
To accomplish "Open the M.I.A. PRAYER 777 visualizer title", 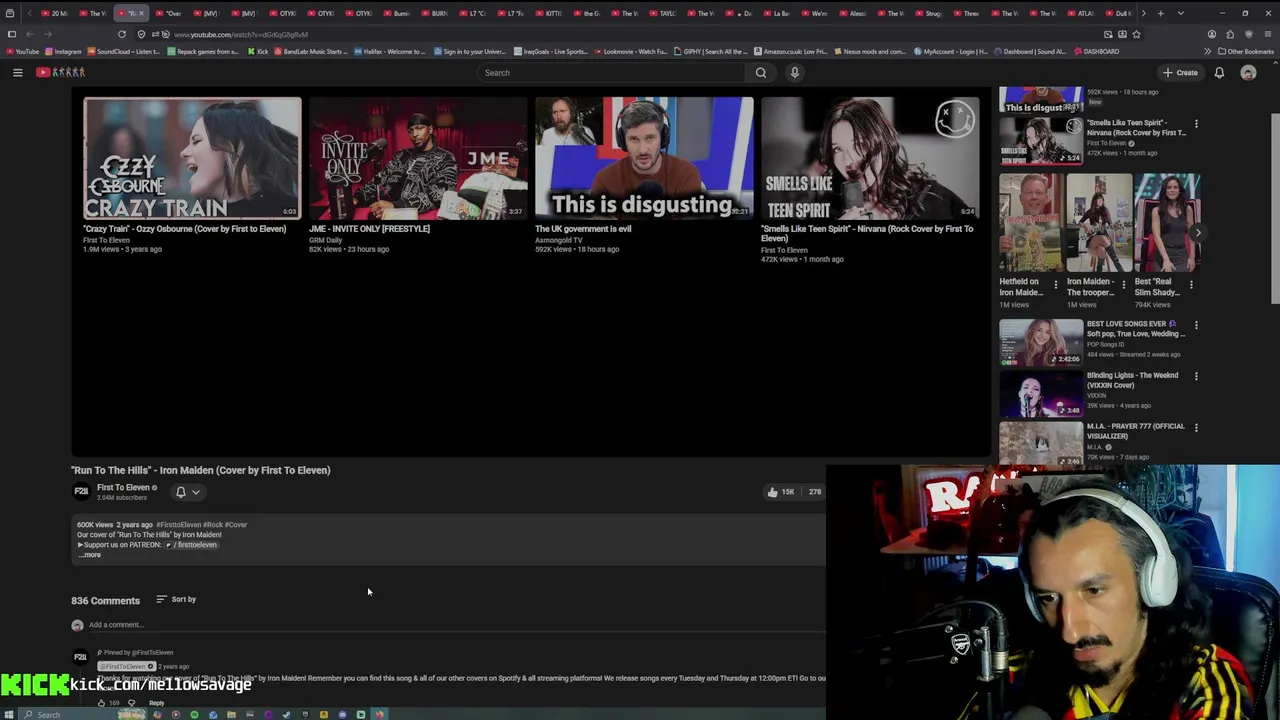I will [x=1136, y=431].
